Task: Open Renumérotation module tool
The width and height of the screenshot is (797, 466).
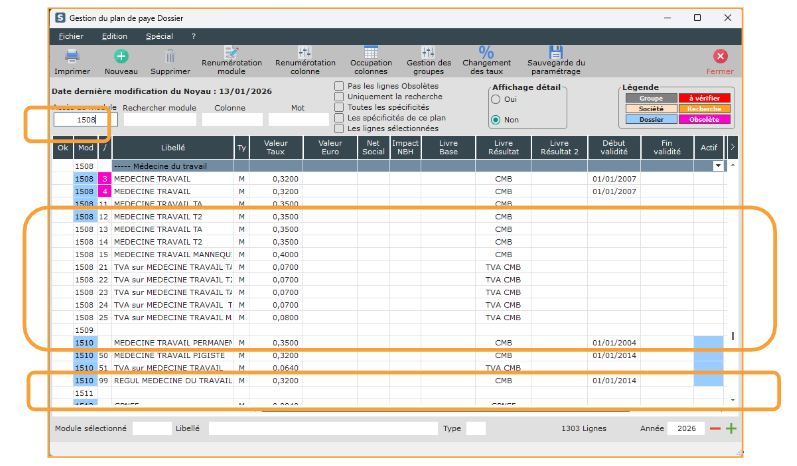Action: (231, 54)
